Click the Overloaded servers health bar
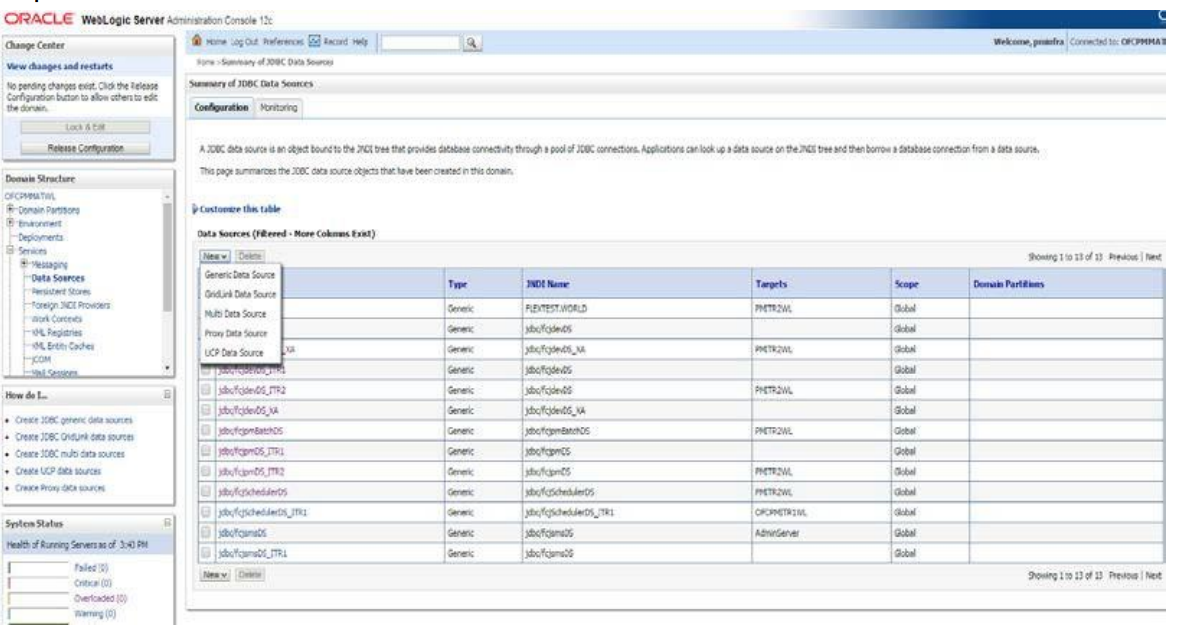The image size is (1183, 637). pyautogui.click(x=38, y=599)
